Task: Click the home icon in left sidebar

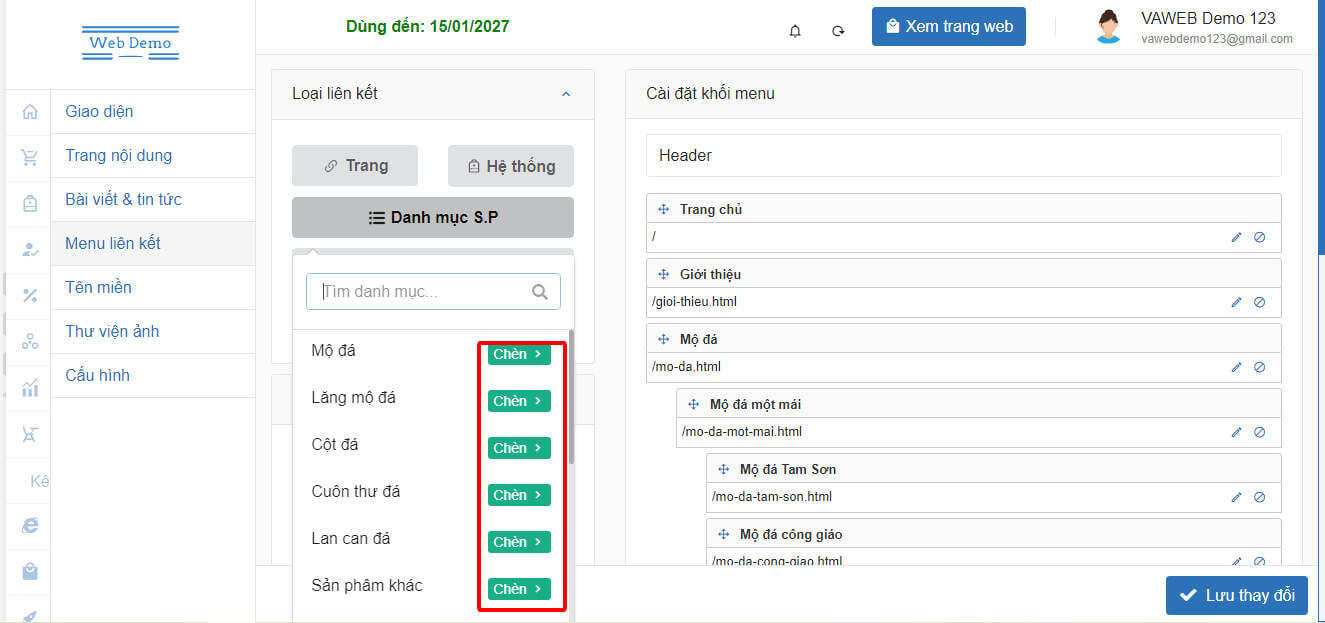Action: (30, 111)
